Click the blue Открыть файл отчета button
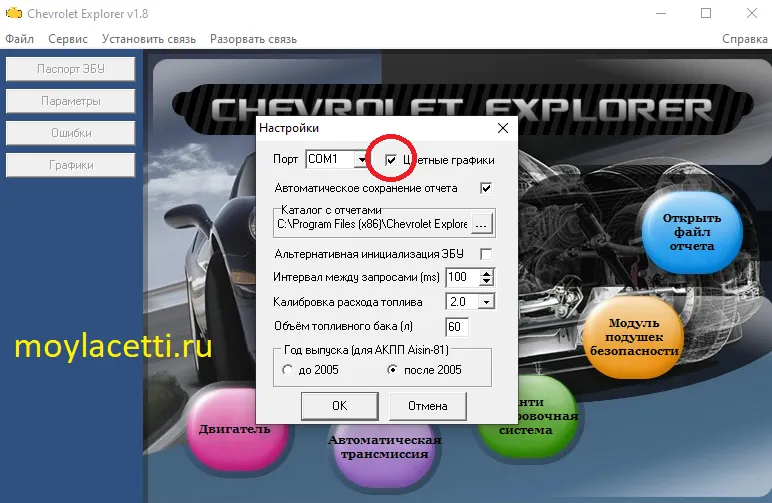 (692, 232)
